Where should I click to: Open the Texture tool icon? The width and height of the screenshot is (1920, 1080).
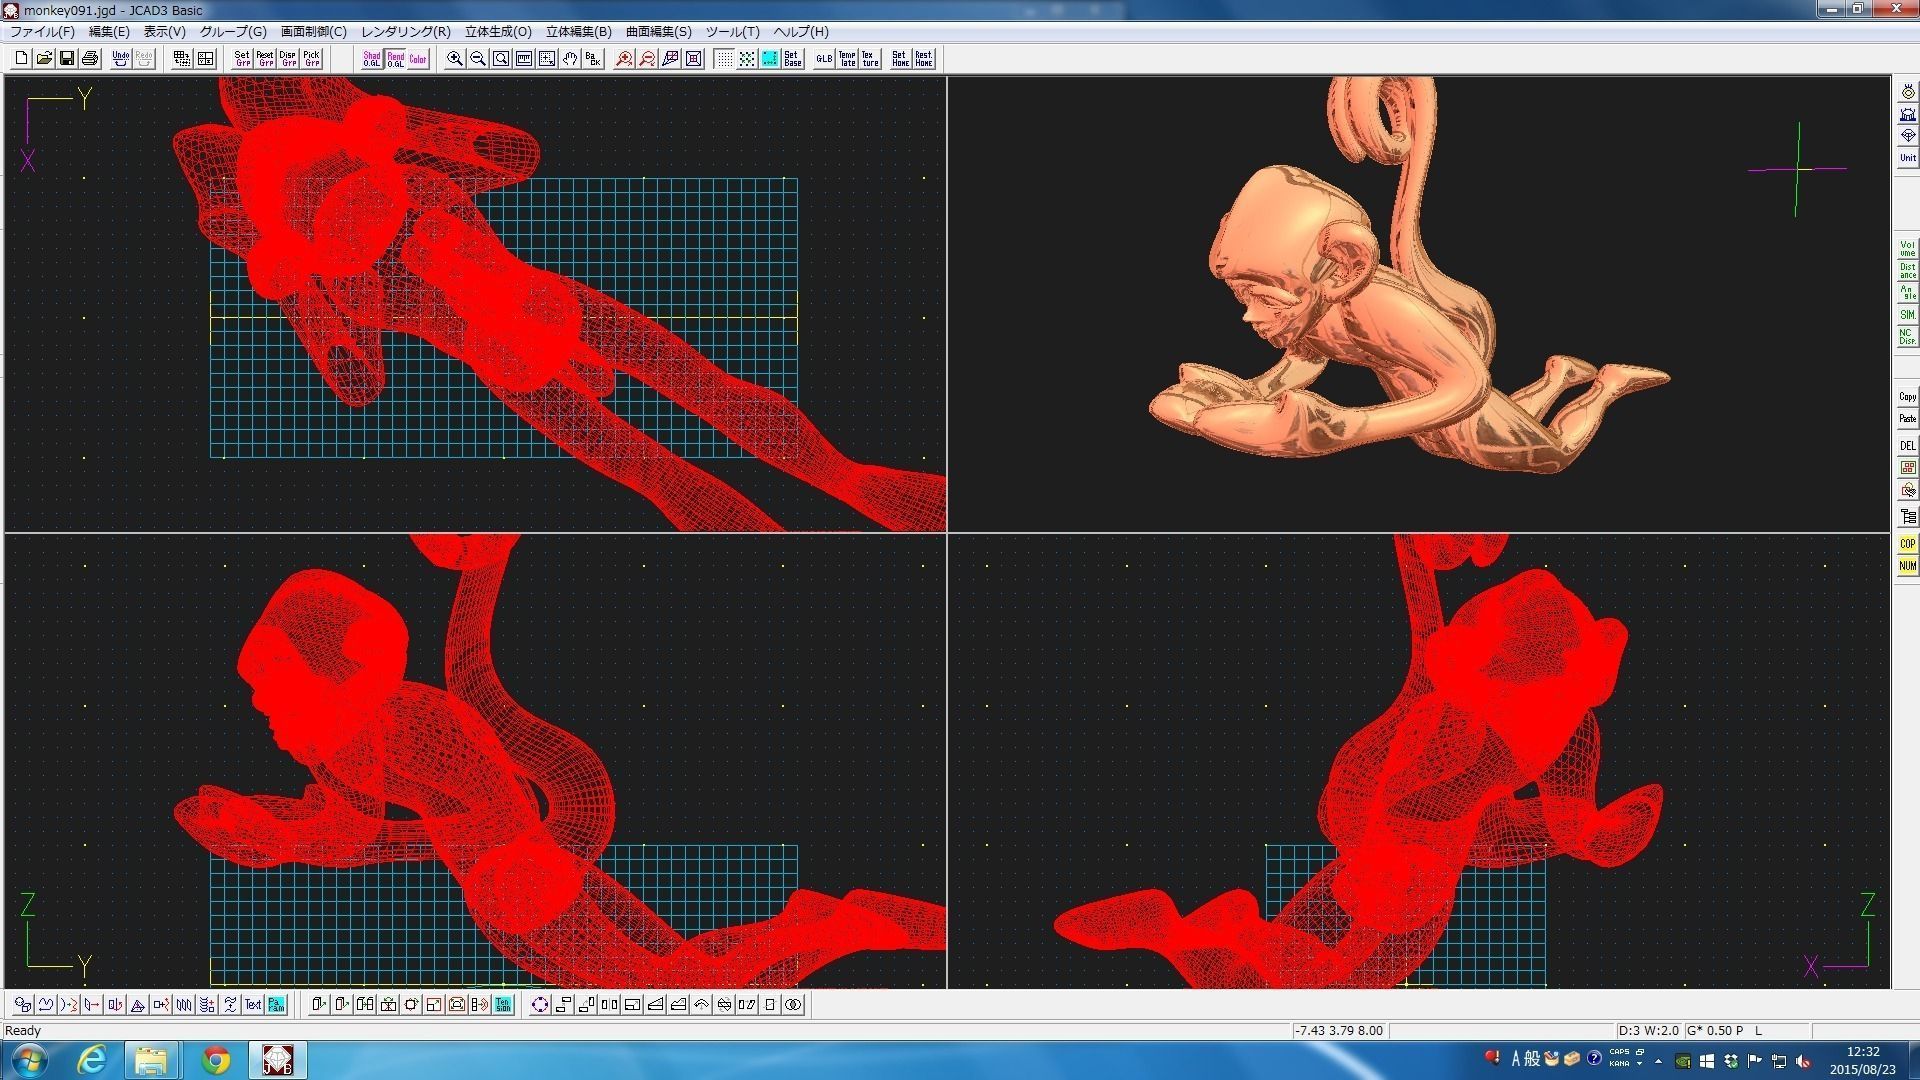coord(869,59)
